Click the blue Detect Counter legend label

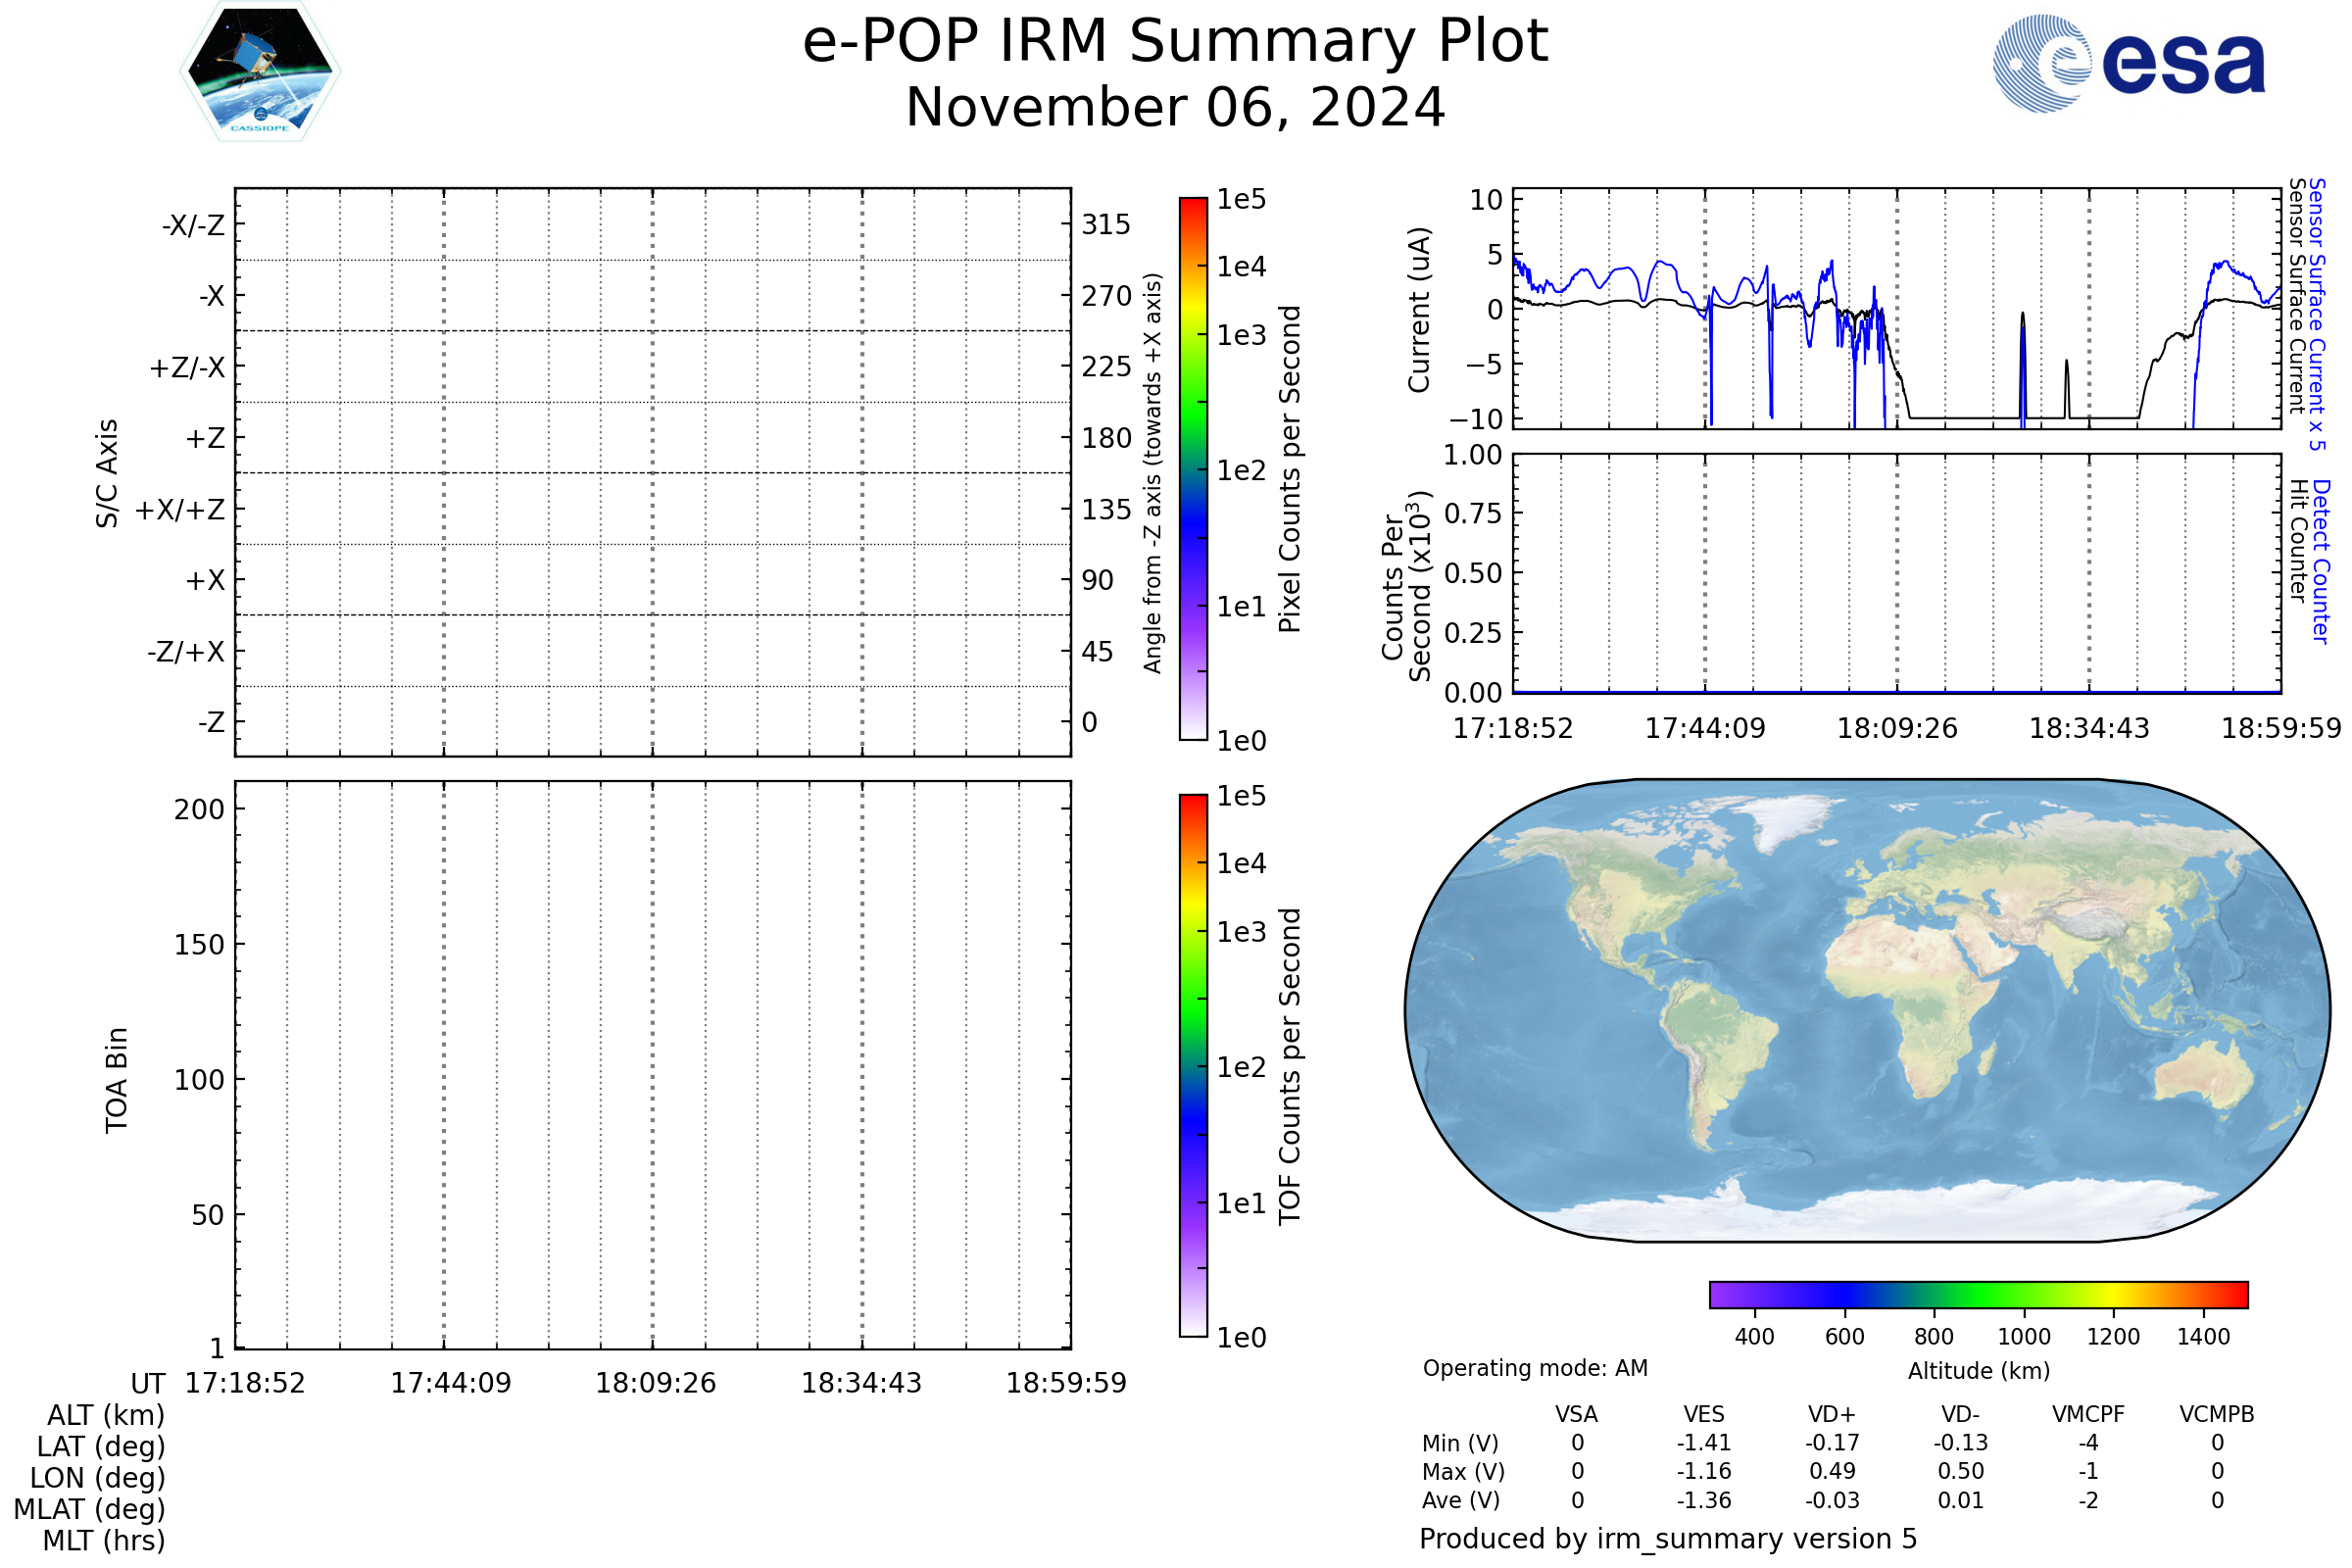(2321, 562)
